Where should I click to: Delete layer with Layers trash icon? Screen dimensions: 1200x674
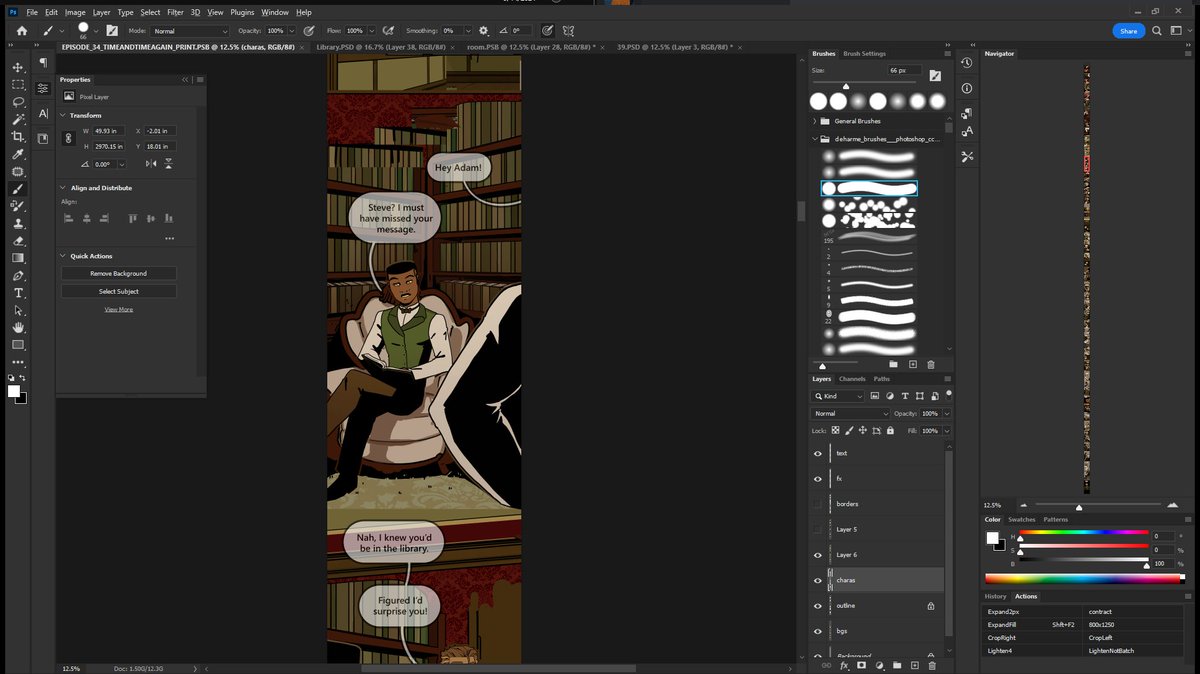932,665
